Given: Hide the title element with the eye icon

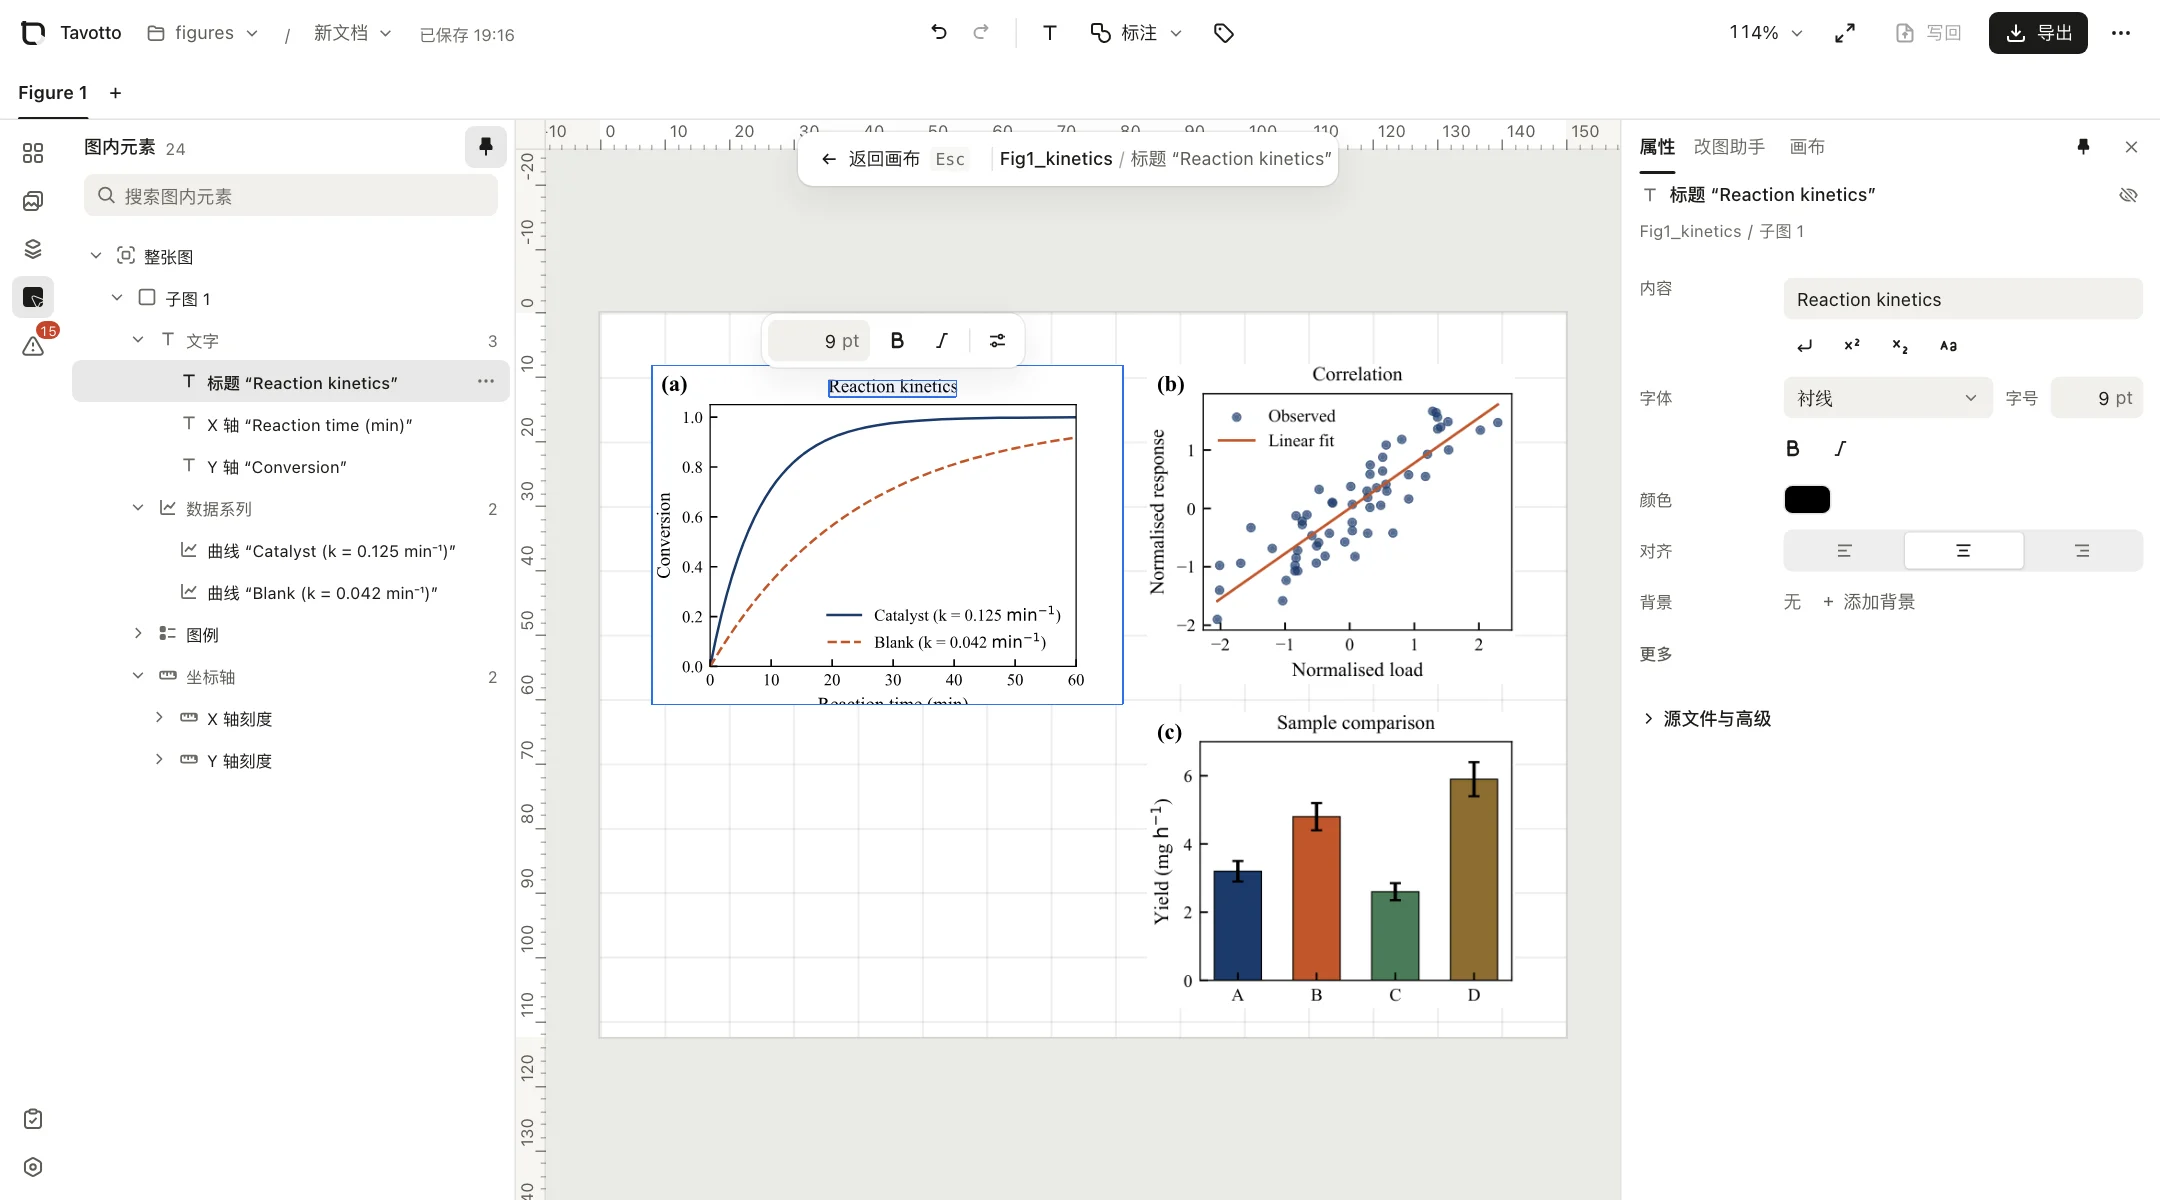Looking at the screenshot, I should point(2128,195).
